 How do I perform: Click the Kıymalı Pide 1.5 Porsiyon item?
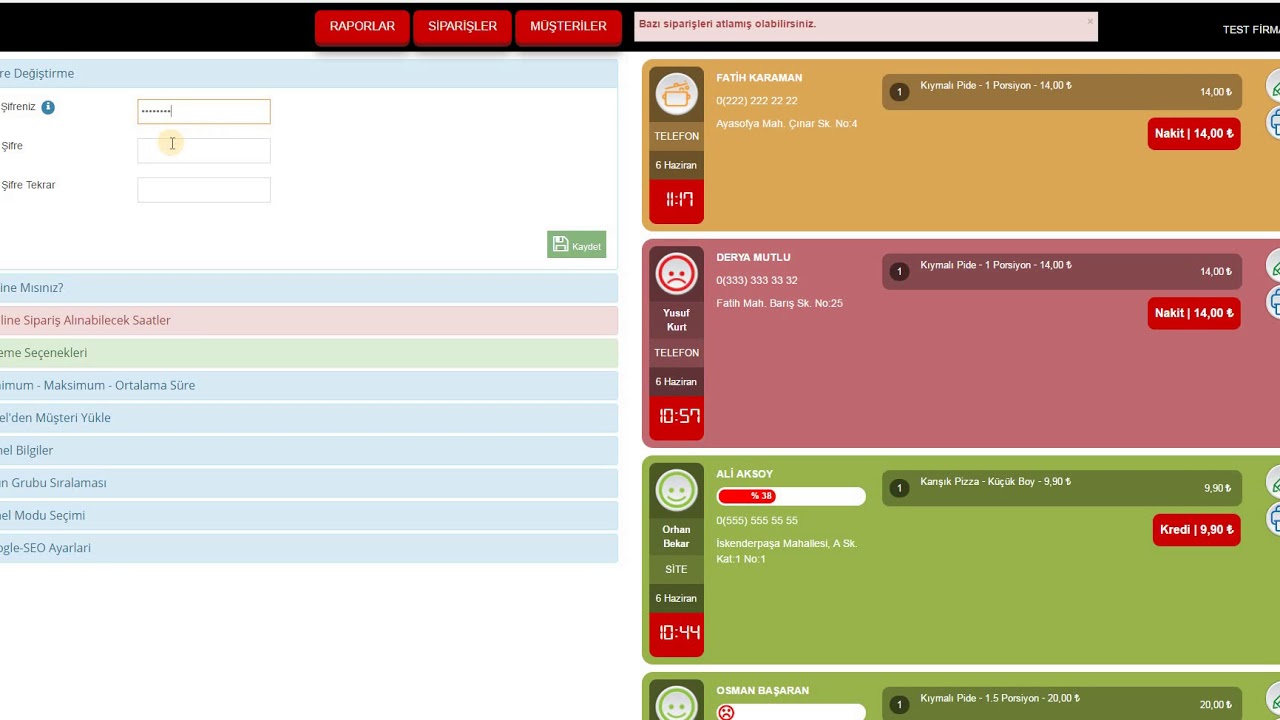click(x=1062, y=704)
